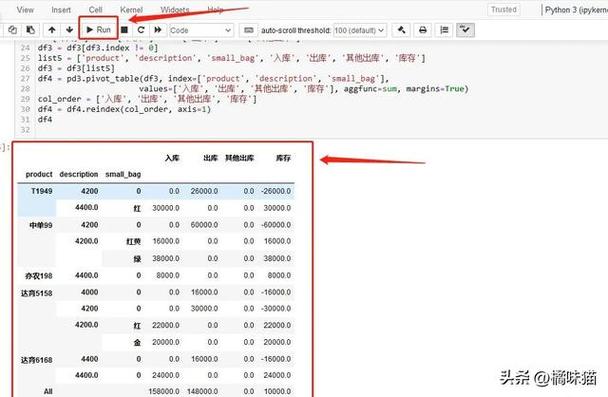This screenshot has width=608, height=397.
Task: Select the 中单99 product row label
Action: point(41,225)
